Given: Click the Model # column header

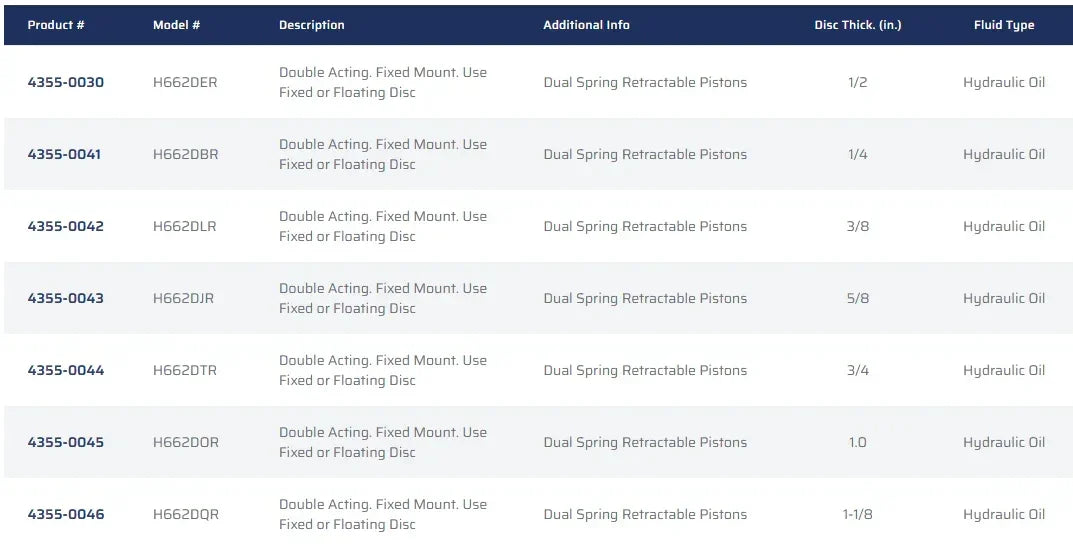Looking at the screenshot, I should [x=177, y=25].
